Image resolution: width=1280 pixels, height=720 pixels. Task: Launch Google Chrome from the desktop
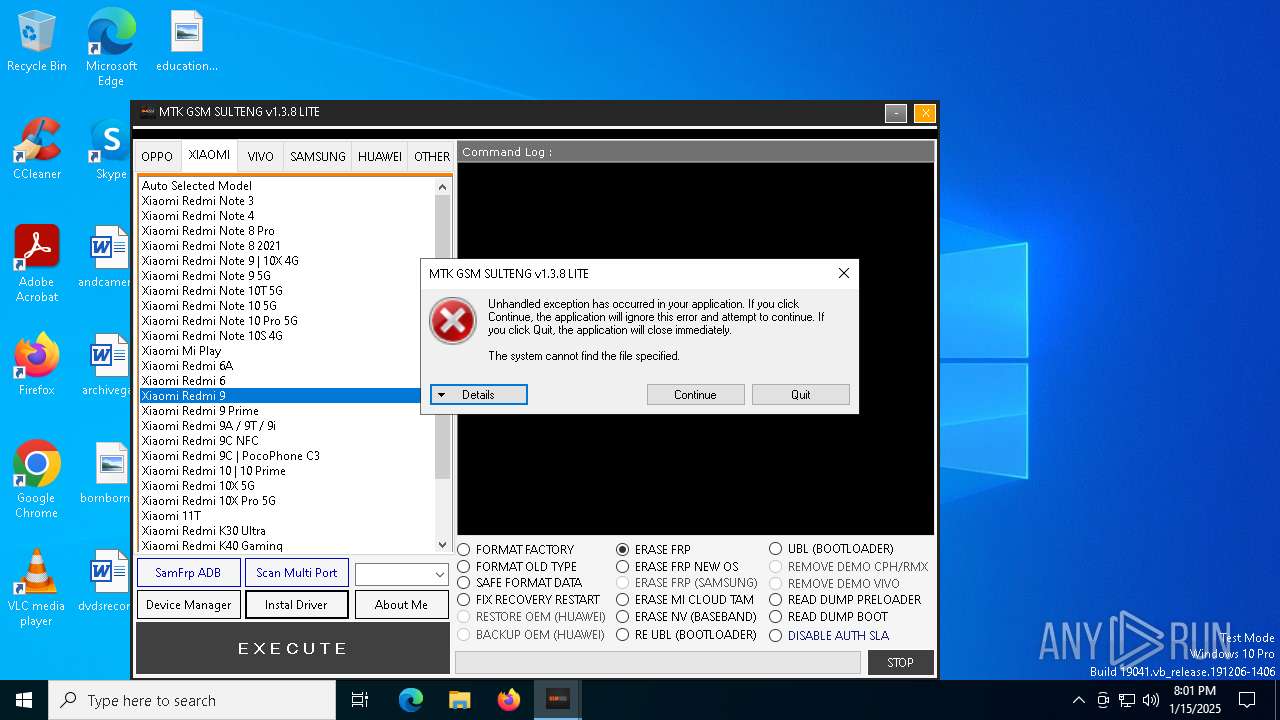[37, 479]
